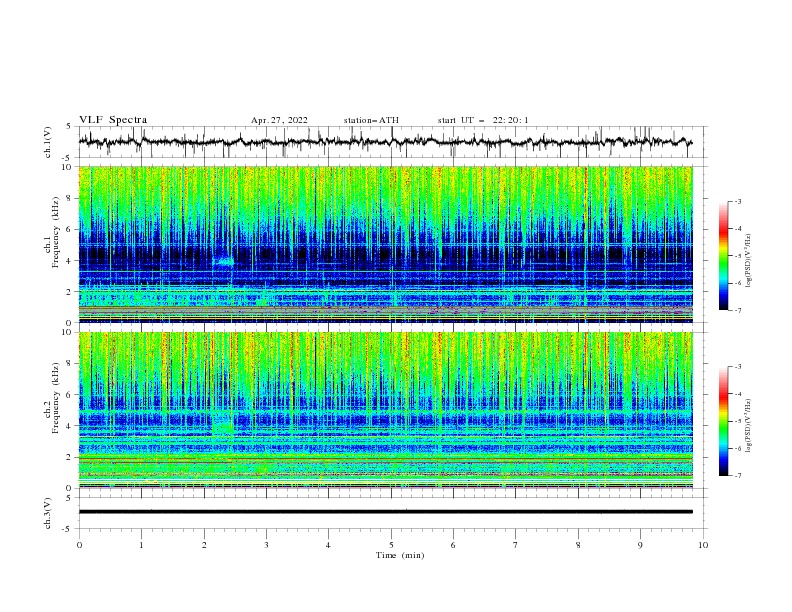Viewport: 792px width, 612px height.
Task: Click the "2" kHz tick on ch.2 spectrogram
Action: pyautogui.click(x=70, y=457)
